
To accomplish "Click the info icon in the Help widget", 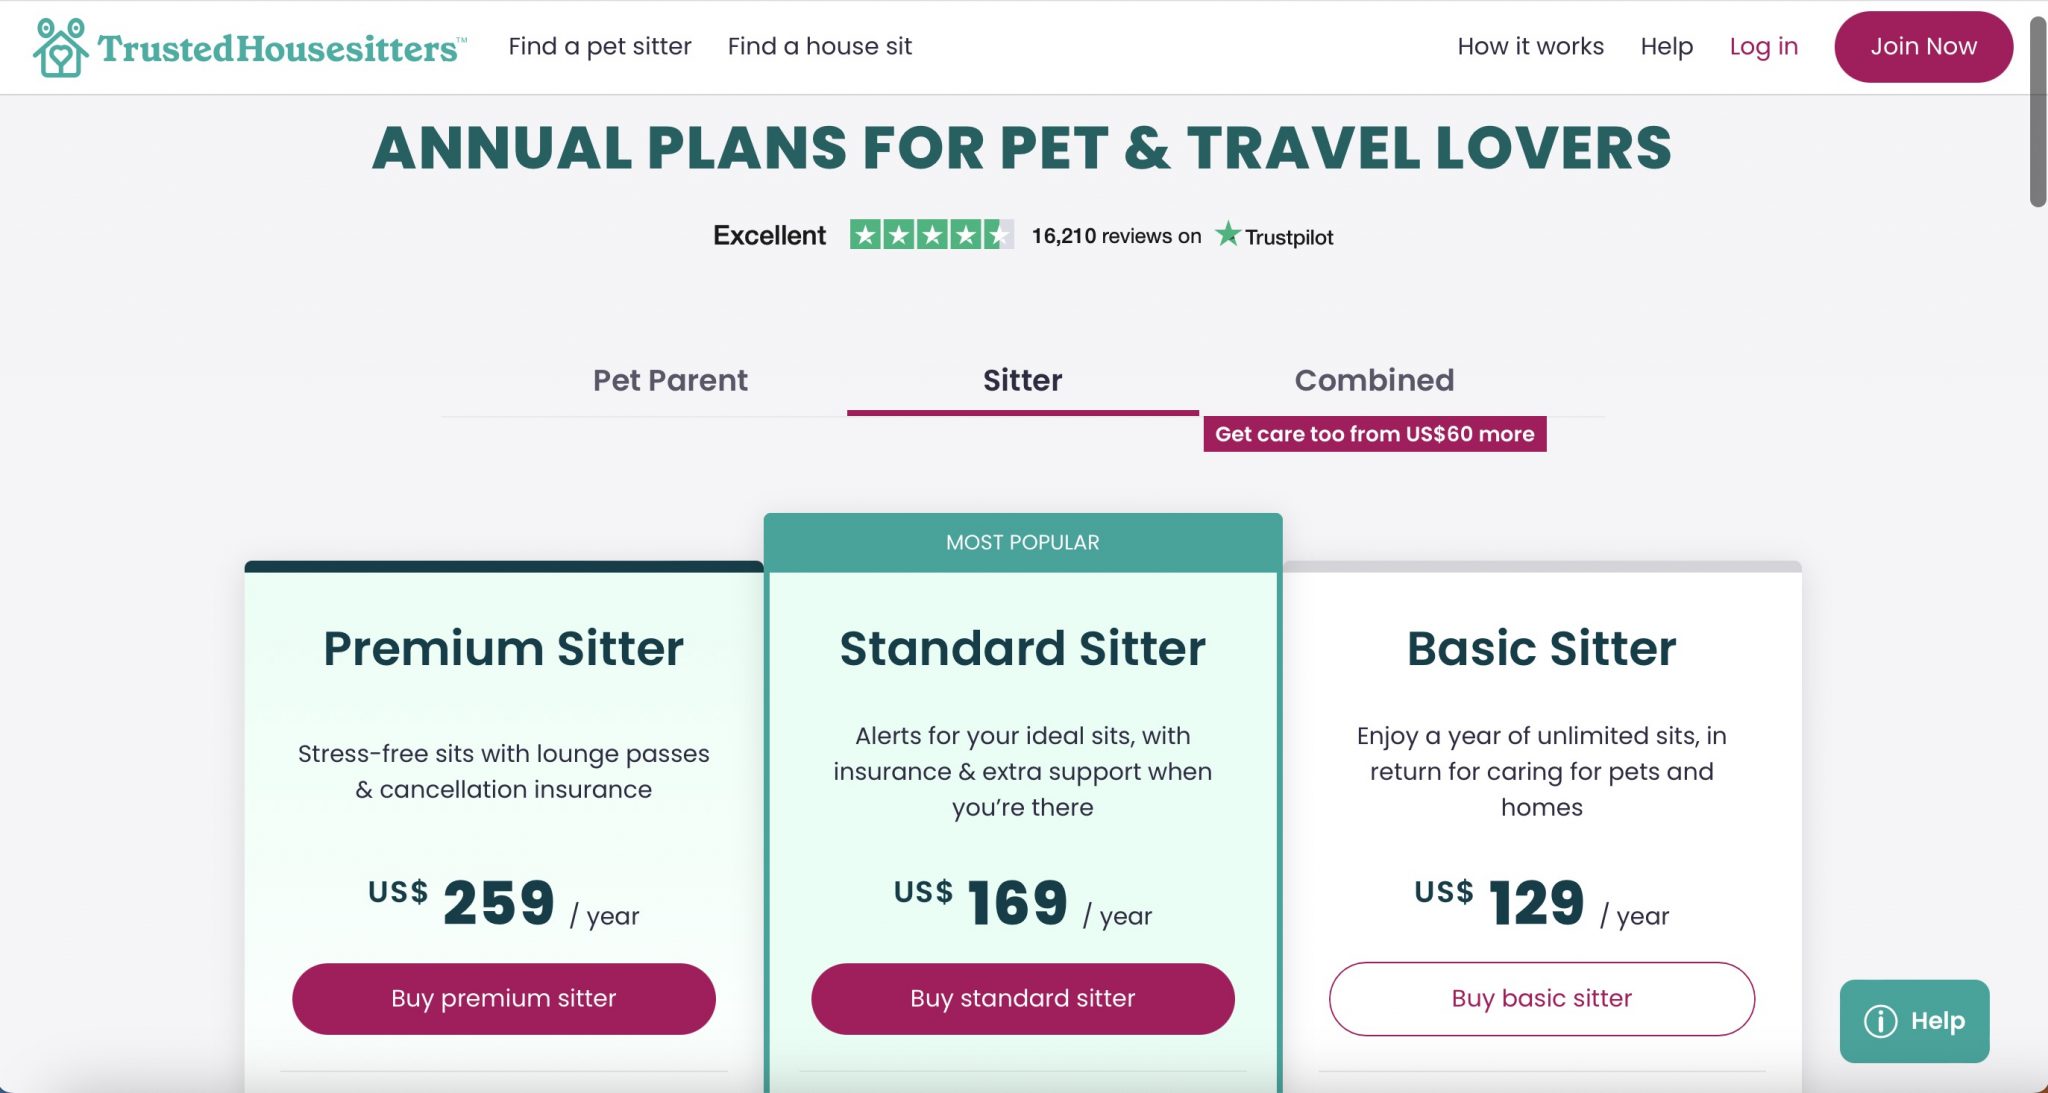I will point(1880,1021).
